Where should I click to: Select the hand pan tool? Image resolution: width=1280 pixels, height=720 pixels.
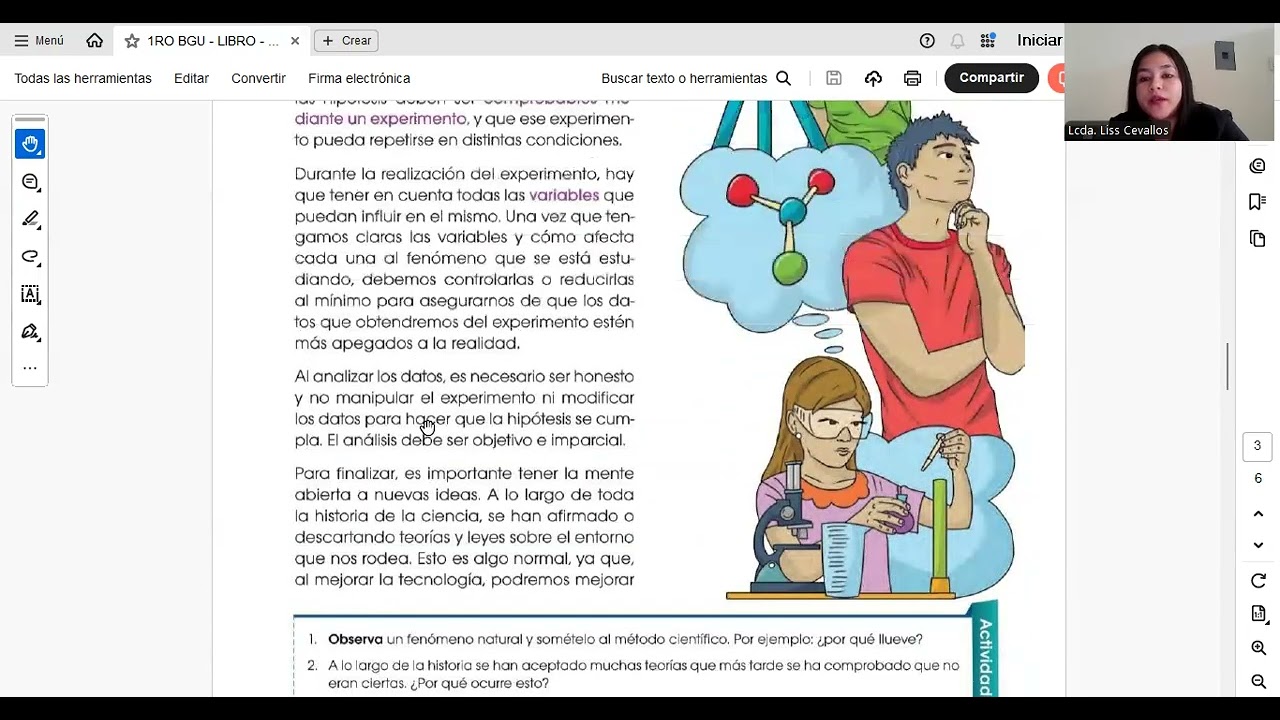pos(30,144)
